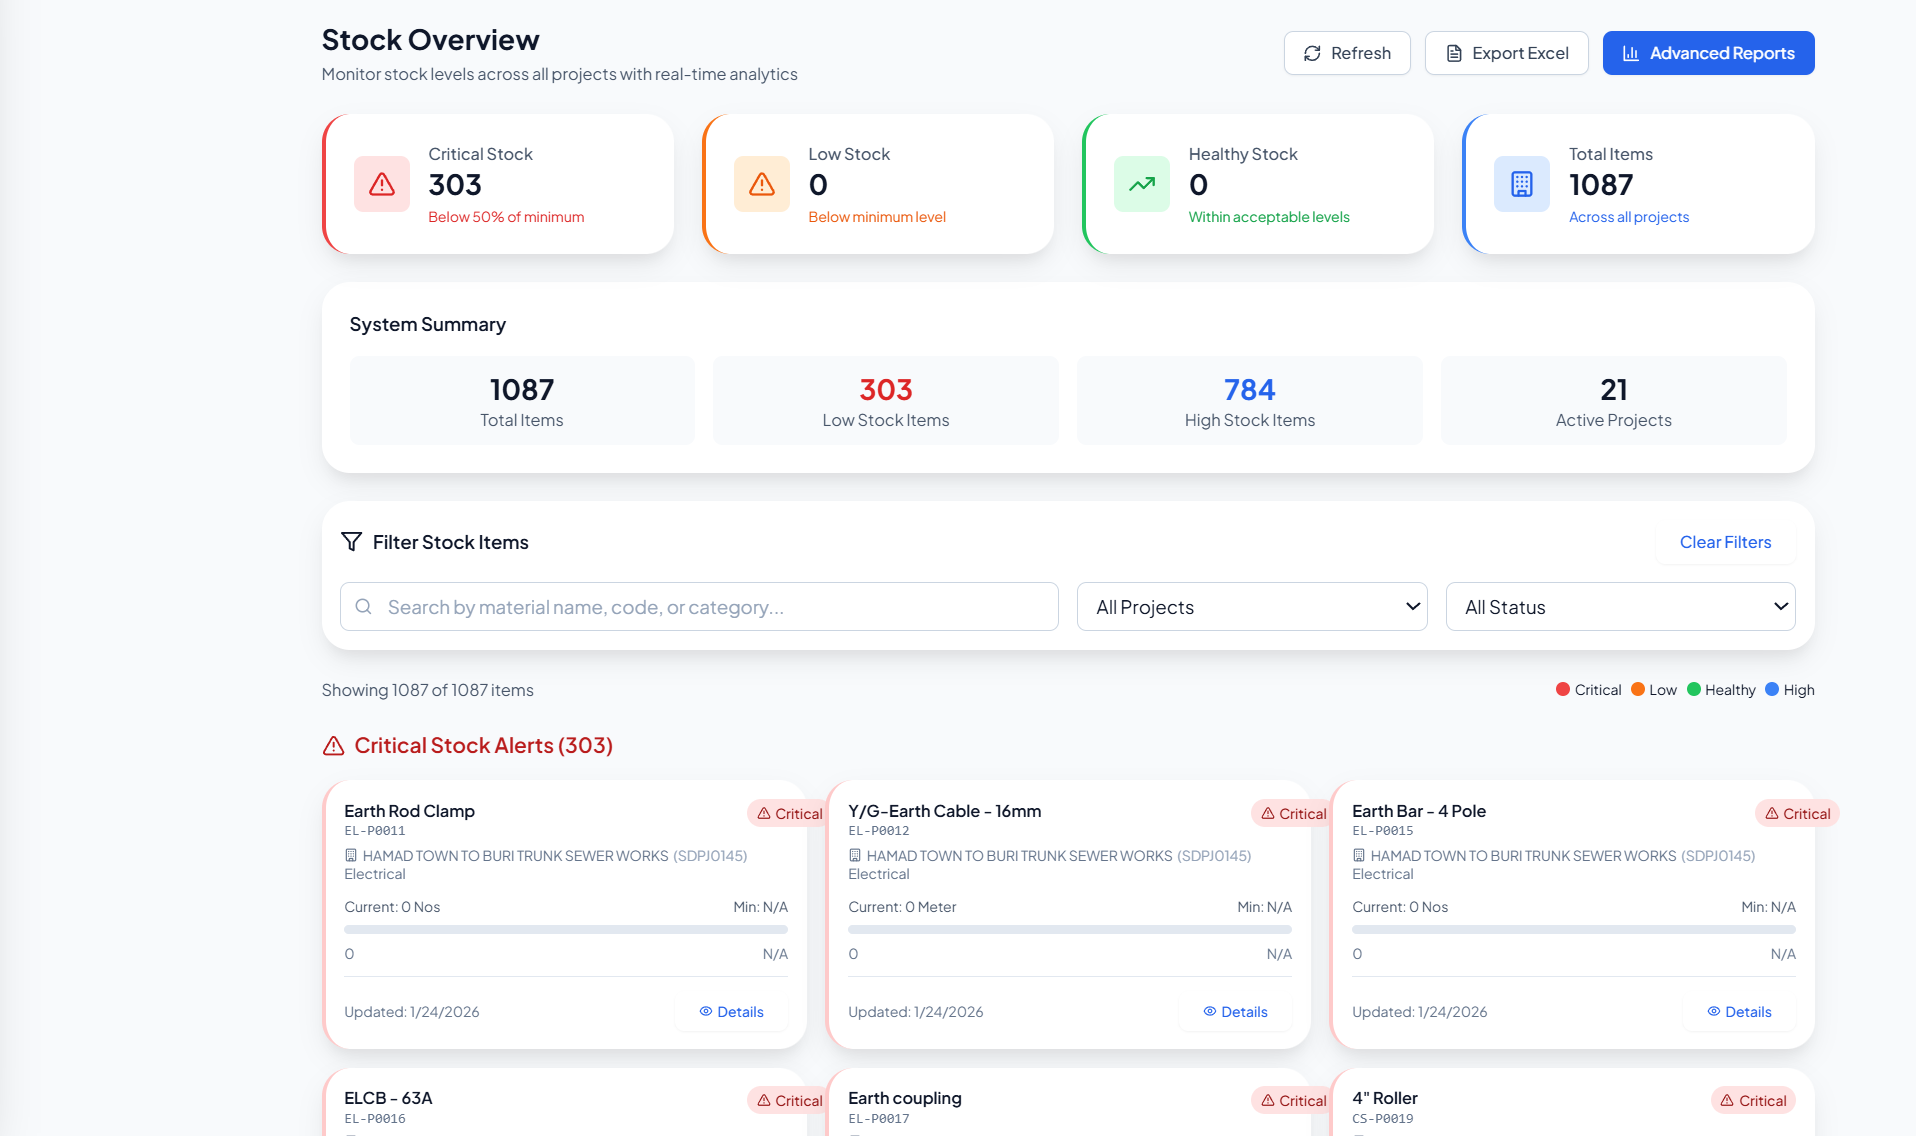Export stock data to Excel
Screen dimensions: 1916x1136
pos(1506,53)
